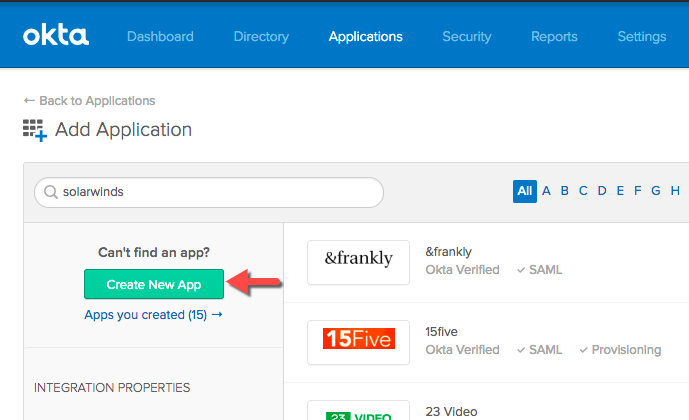The width and height of the screenshot is (689, 420).
Task: Open the Dashboard menu
Action: [160, 36]
